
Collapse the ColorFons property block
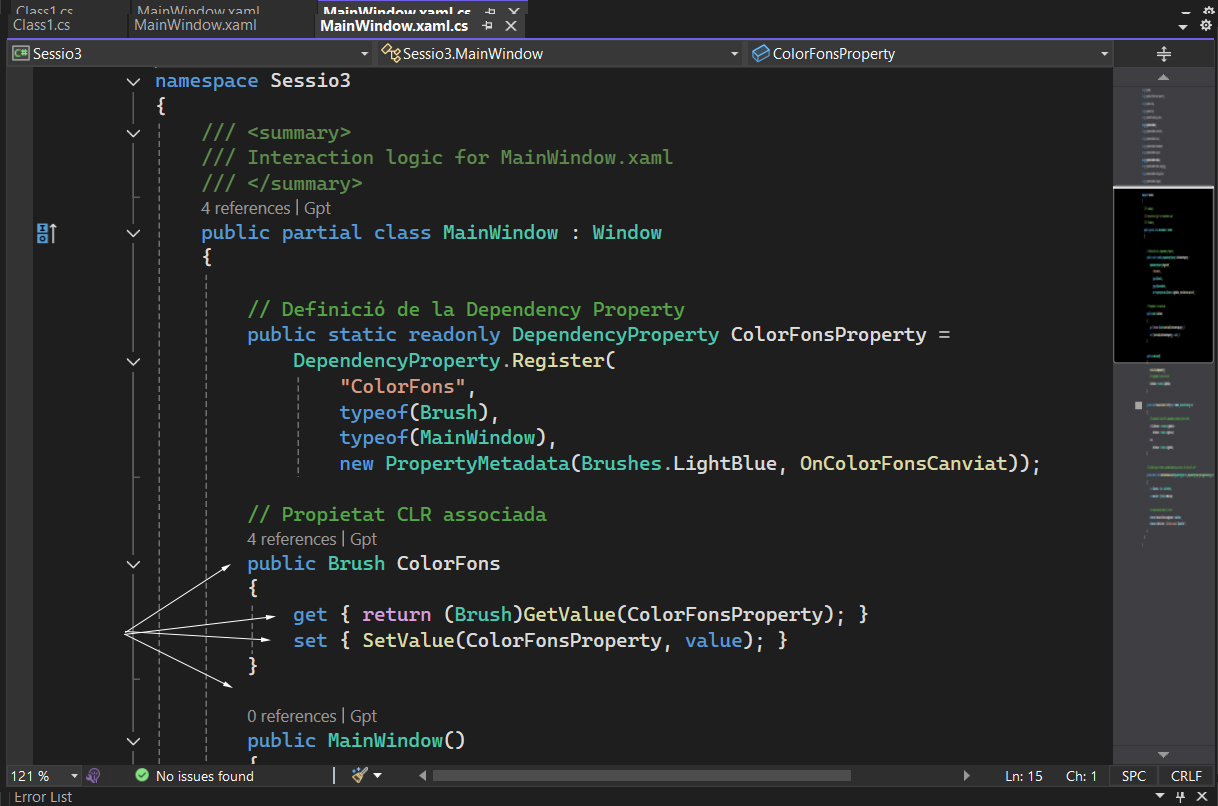(x=134, y=564)
